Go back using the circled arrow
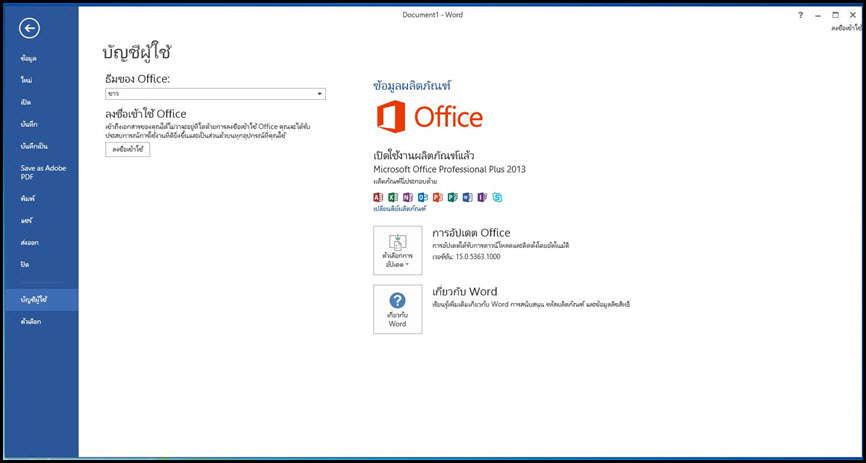This screenshot has height=463, width=866. pos(29,28)
